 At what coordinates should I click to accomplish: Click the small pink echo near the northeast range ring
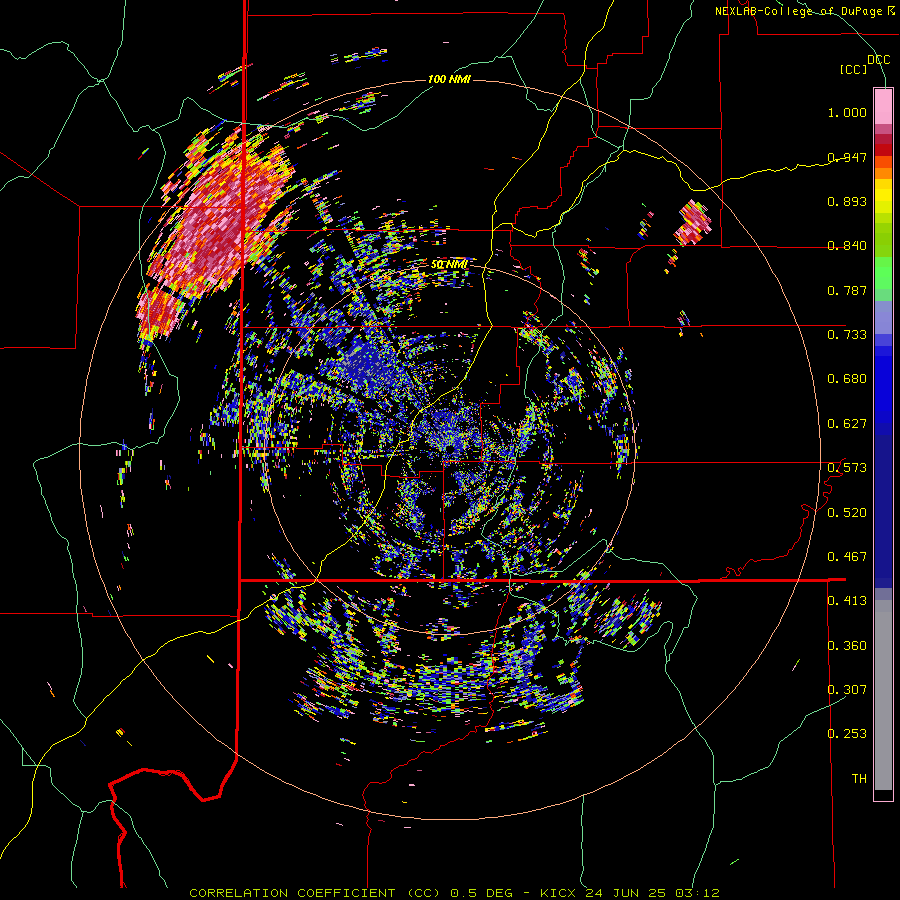click(693, 223)
